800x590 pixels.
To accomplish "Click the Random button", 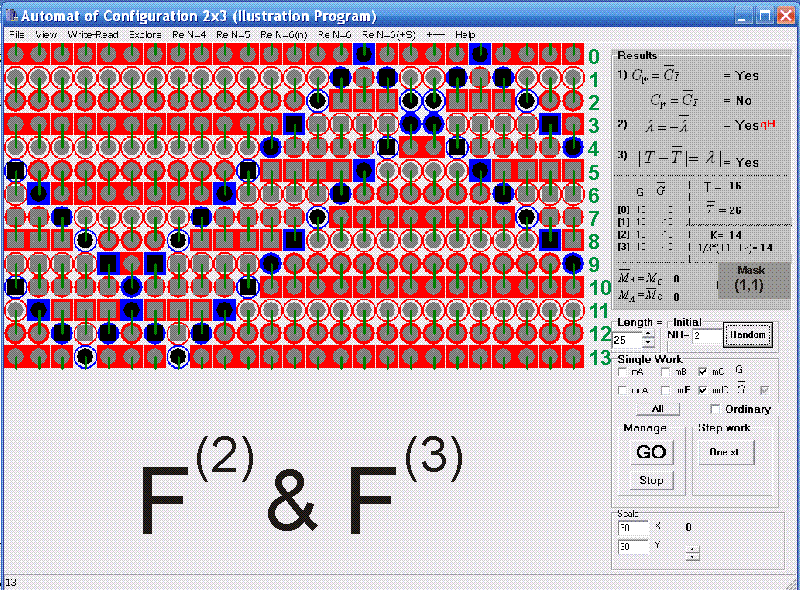I will click(x=747, y=335).
